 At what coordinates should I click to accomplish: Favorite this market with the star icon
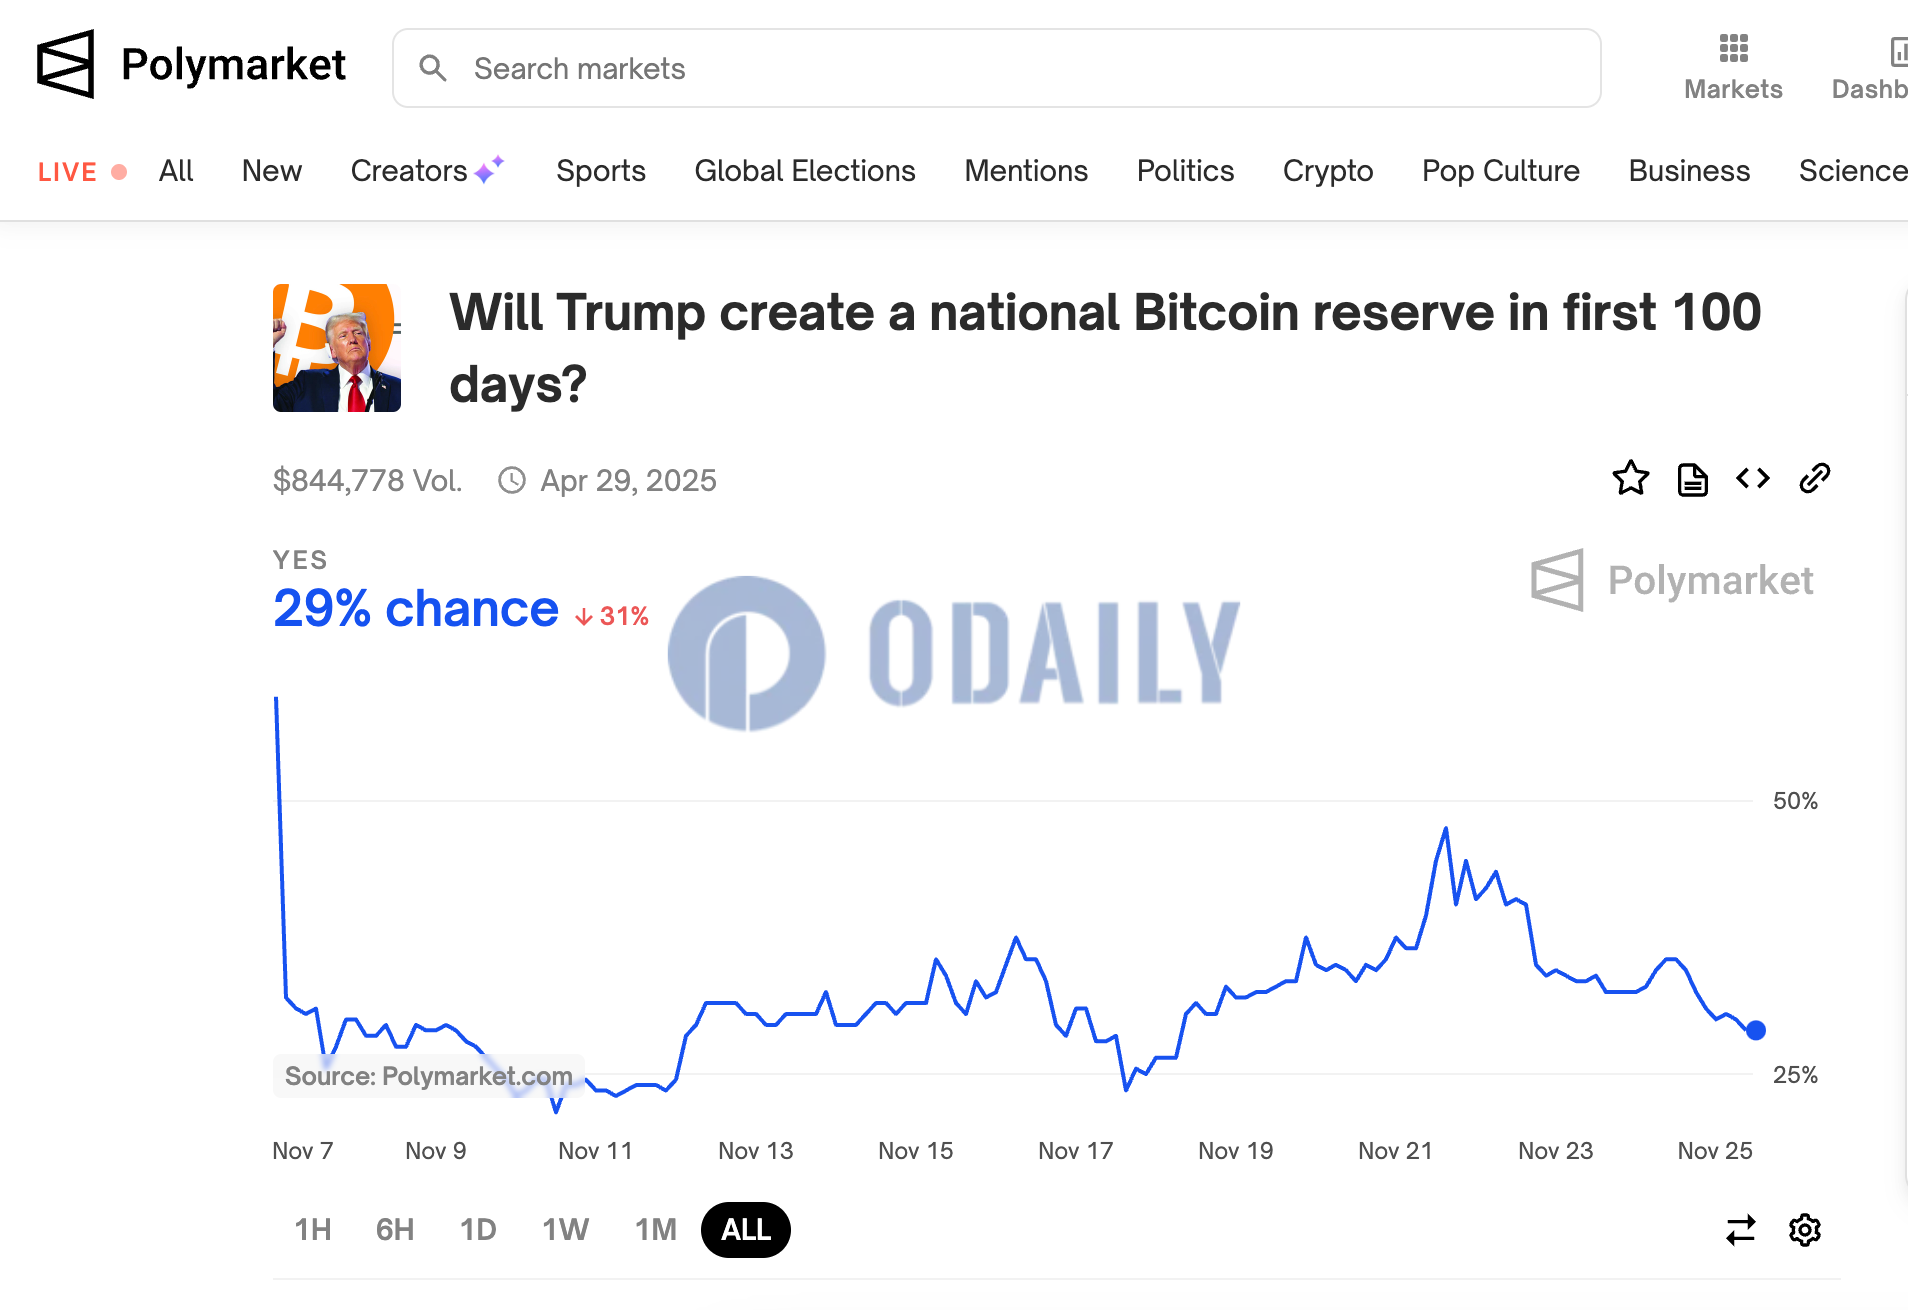click(1630, 479)
